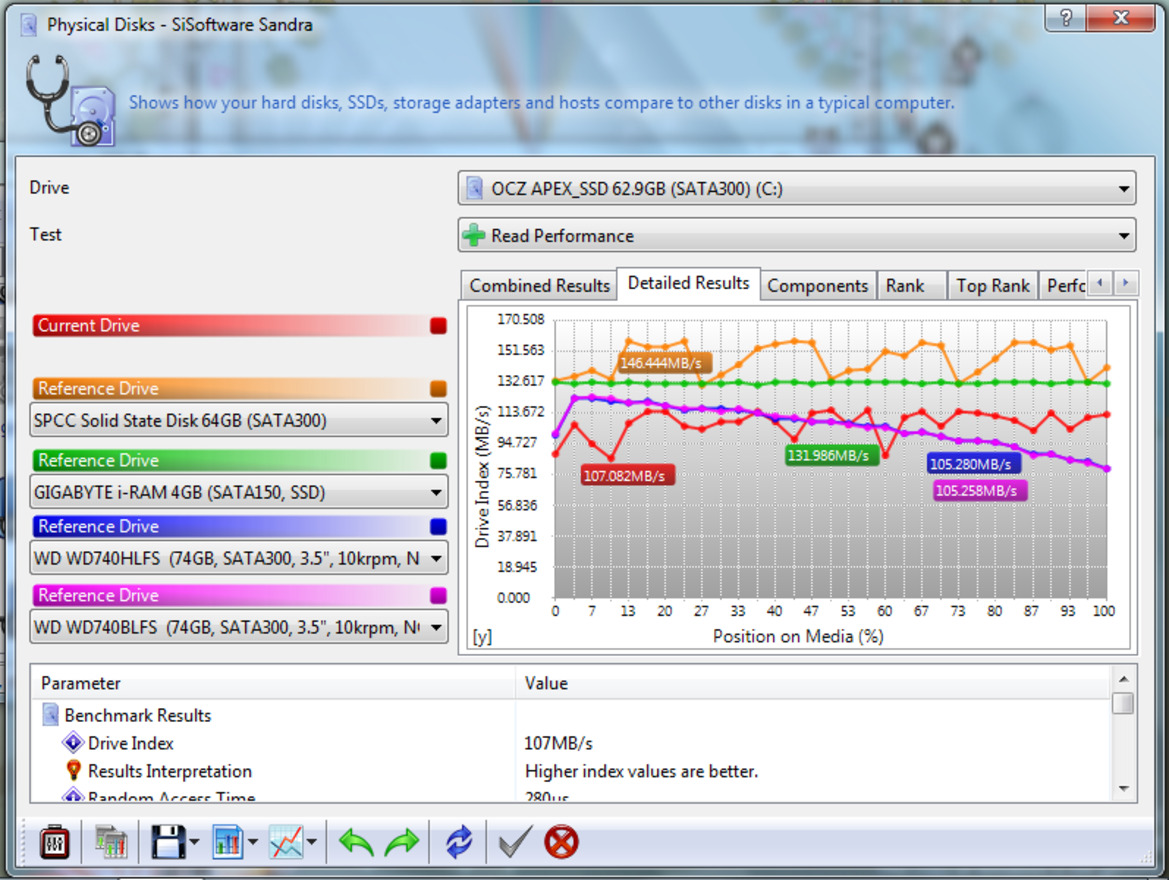Click the blue Reference Drive color swatch

click(438, 527)
